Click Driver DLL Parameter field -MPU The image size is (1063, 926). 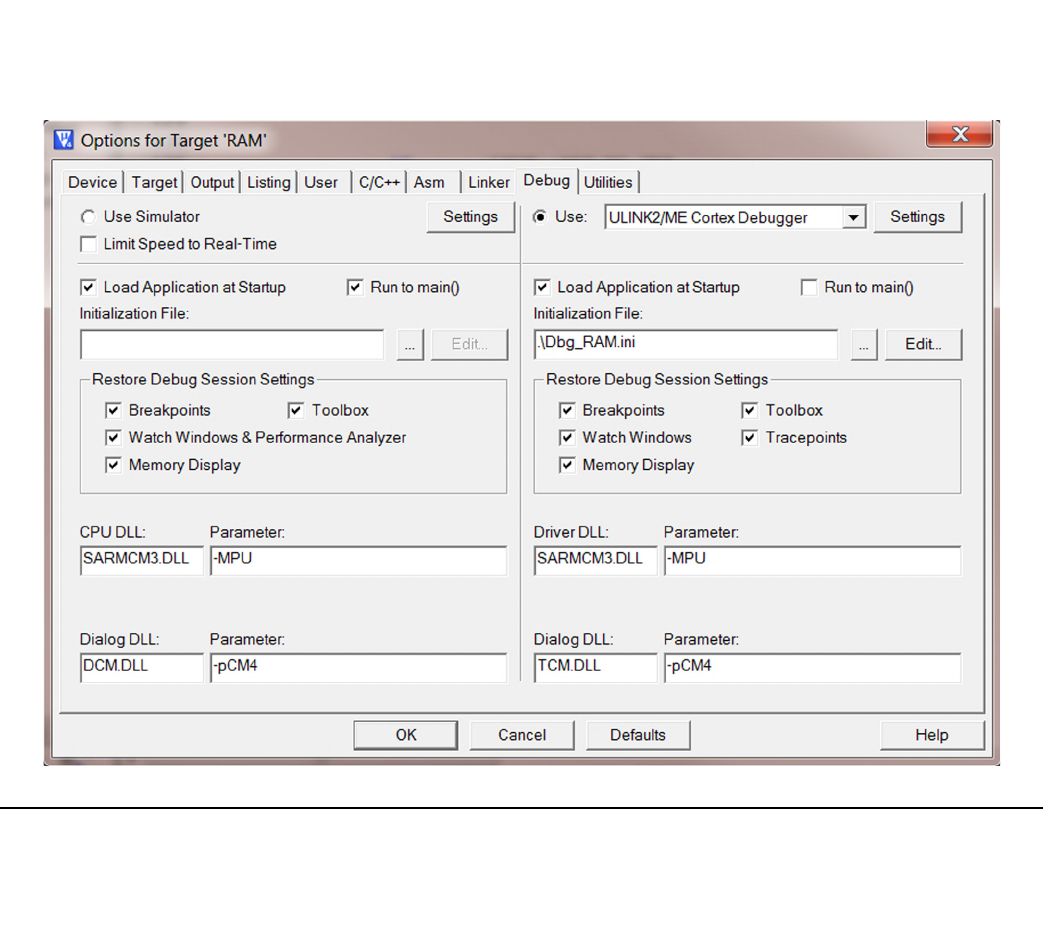pyautogui.click(x=812, y=560)
